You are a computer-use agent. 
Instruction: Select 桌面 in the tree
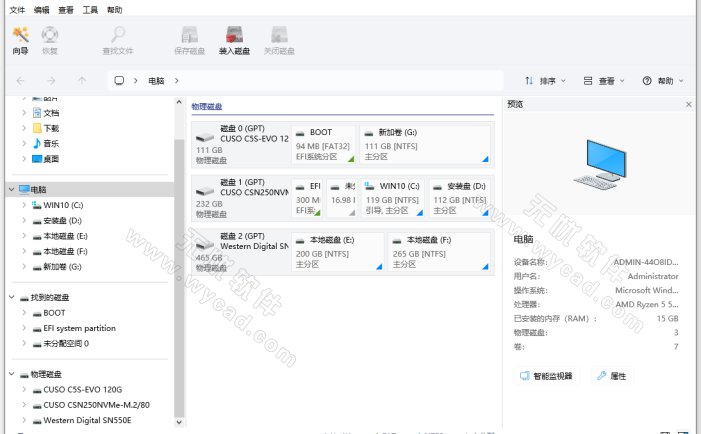46,159
